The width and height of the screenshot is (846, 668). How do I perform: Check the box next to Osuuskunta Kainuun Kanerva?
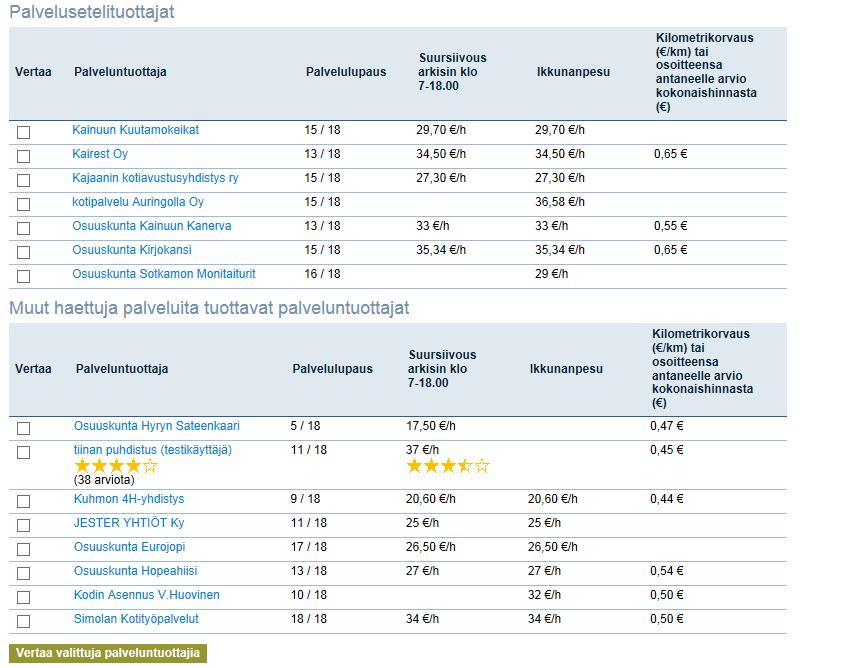[x=23, y=228]
